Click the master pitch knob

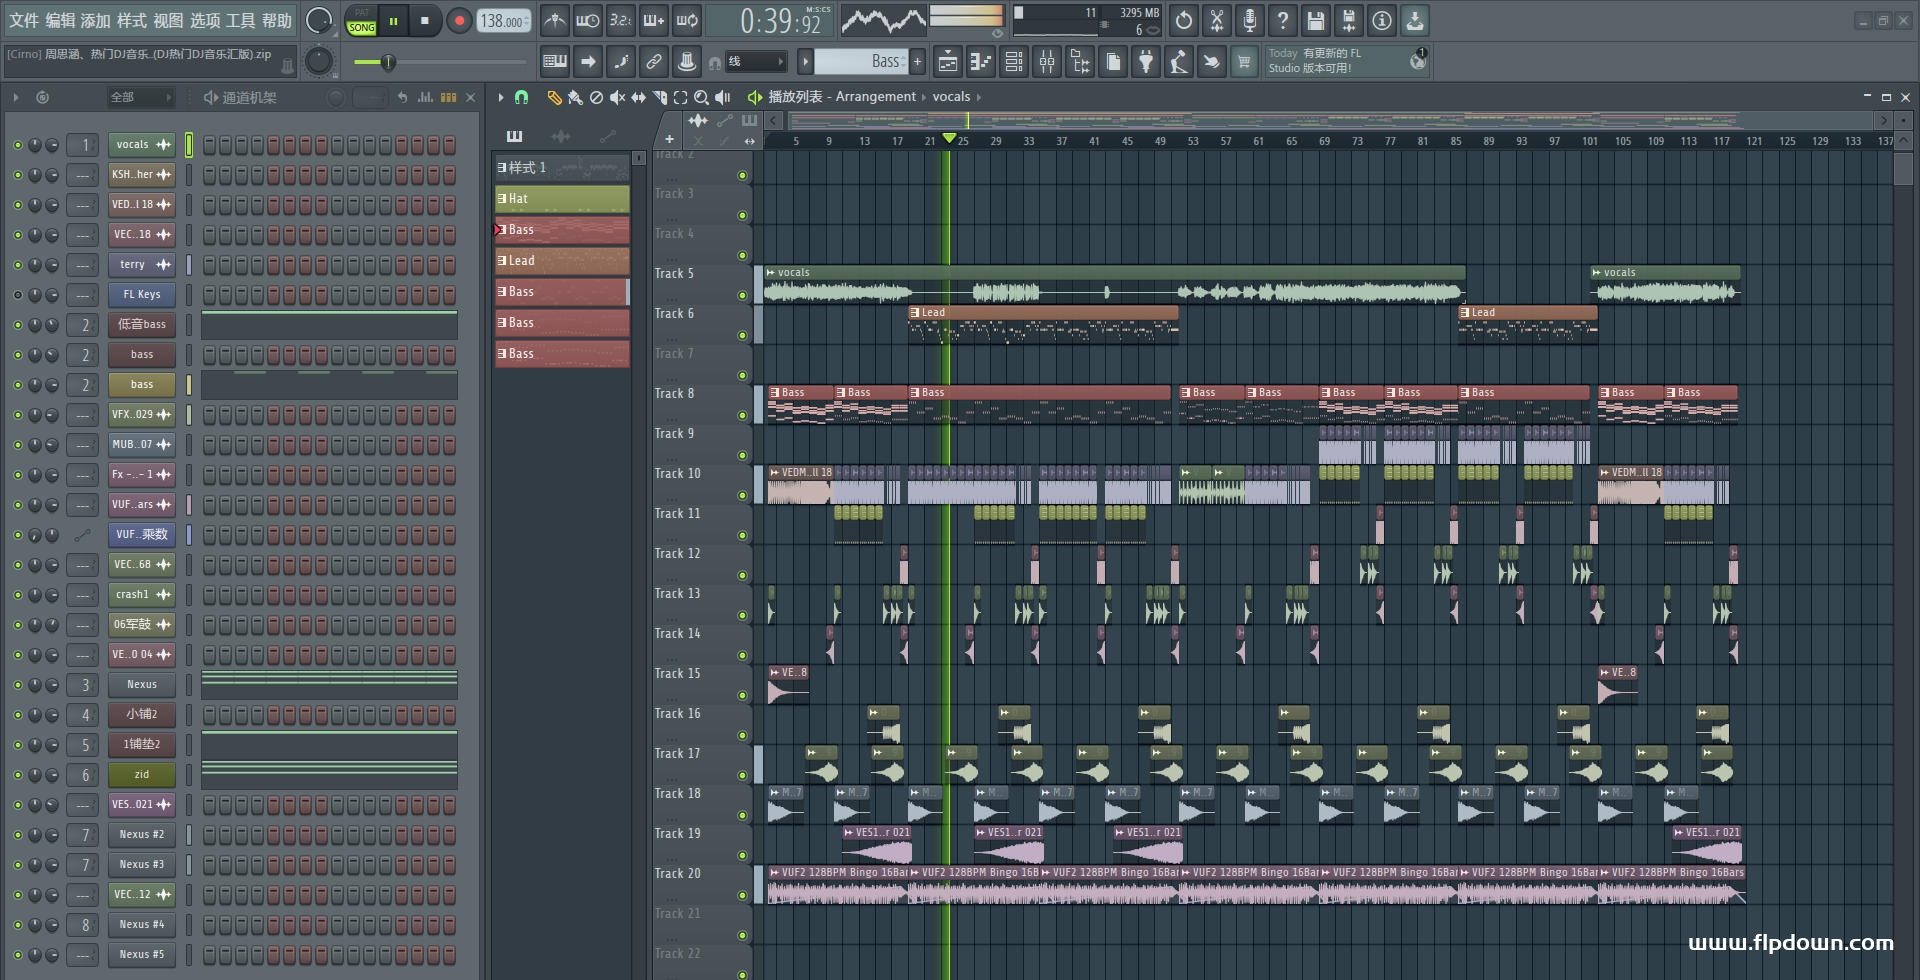tap(319, 62)
